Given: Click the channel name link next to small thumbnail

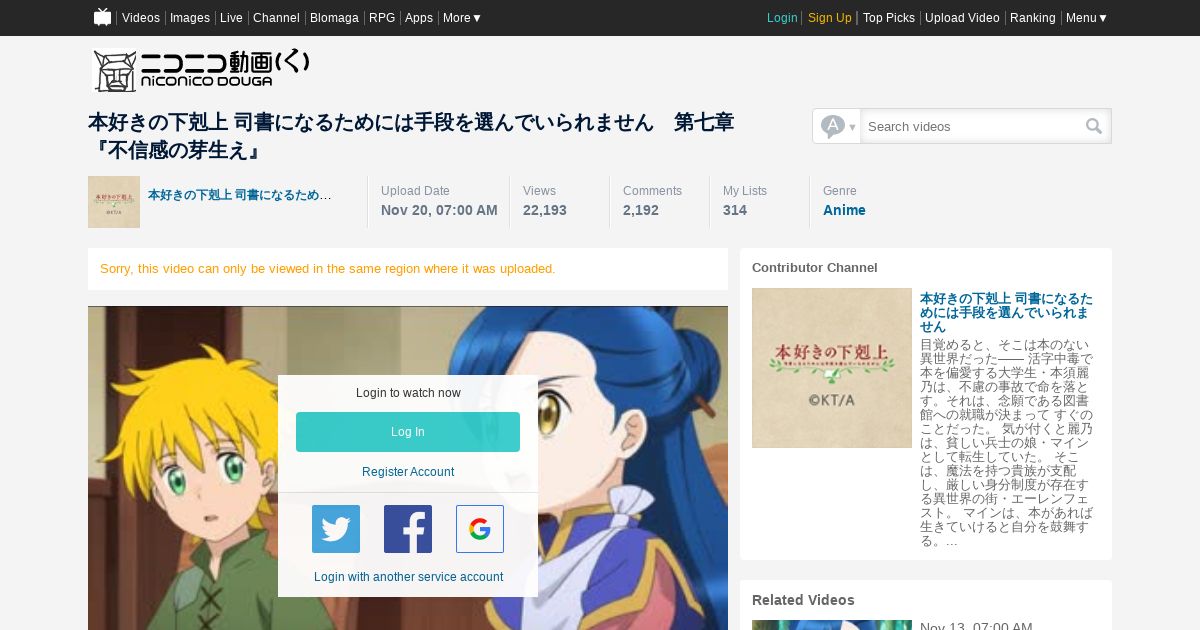Looking at the screenshot, I should click(240, 195).
